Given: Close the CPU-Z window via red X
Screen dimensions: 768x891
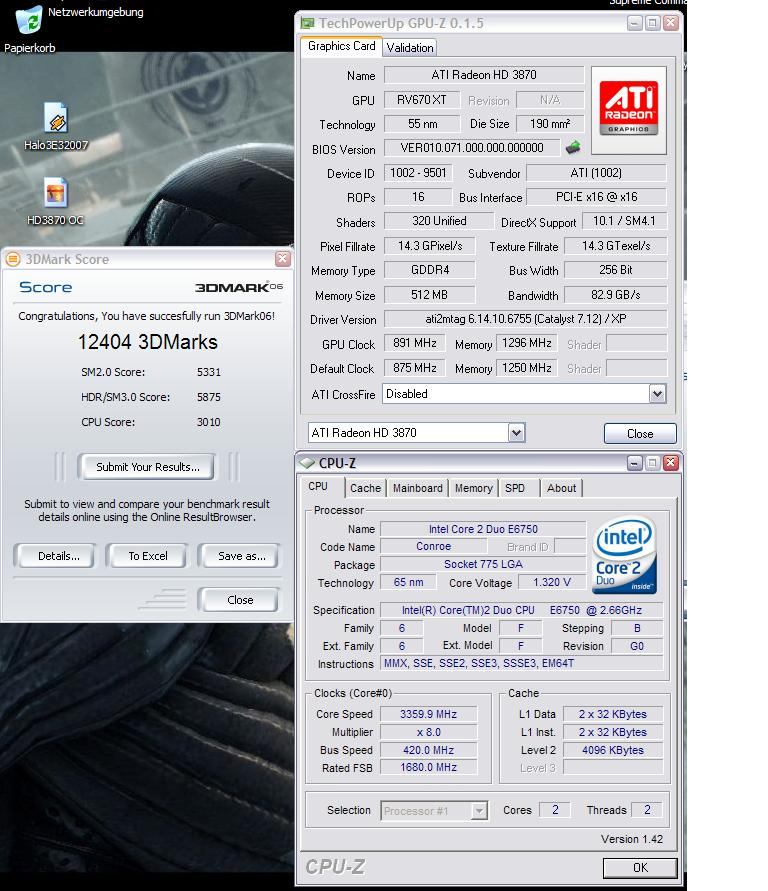Looking at the screenshot, I should coord(670,463).
